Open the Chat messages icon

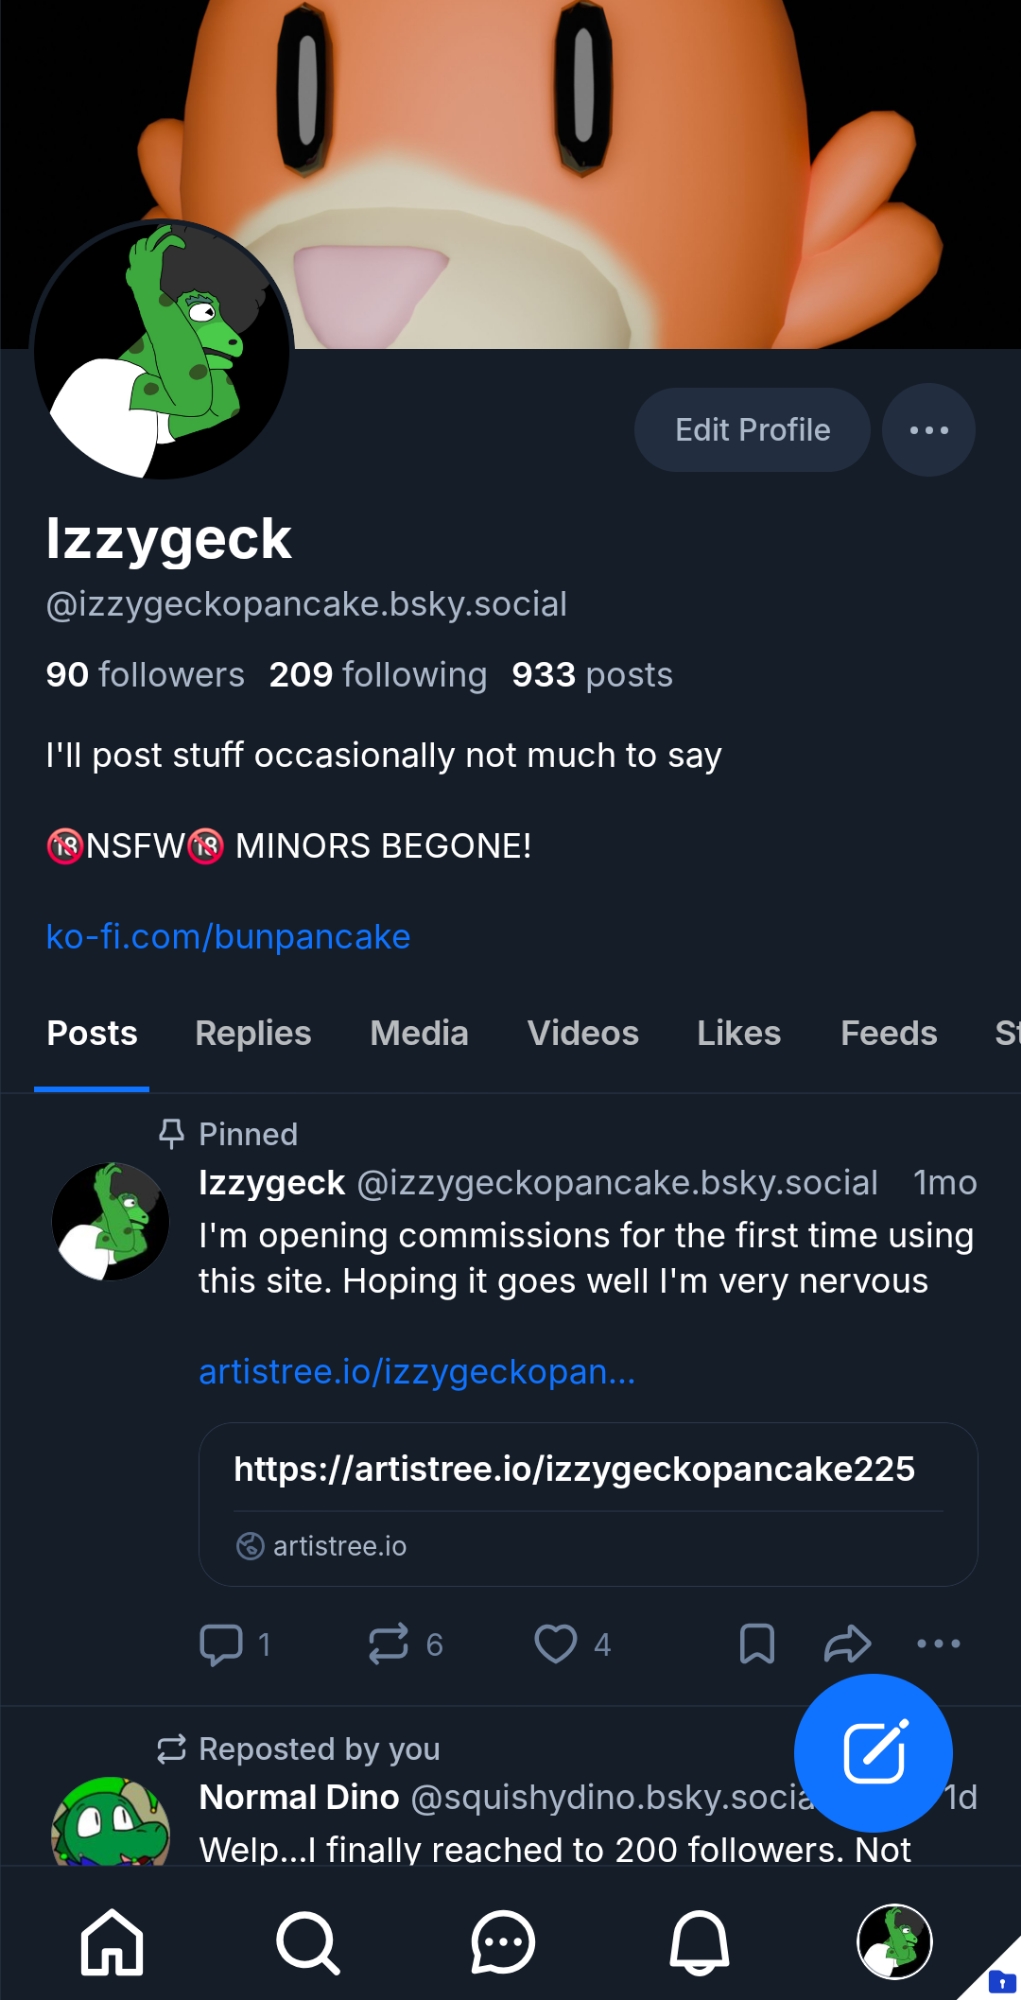pos(503,1942)
